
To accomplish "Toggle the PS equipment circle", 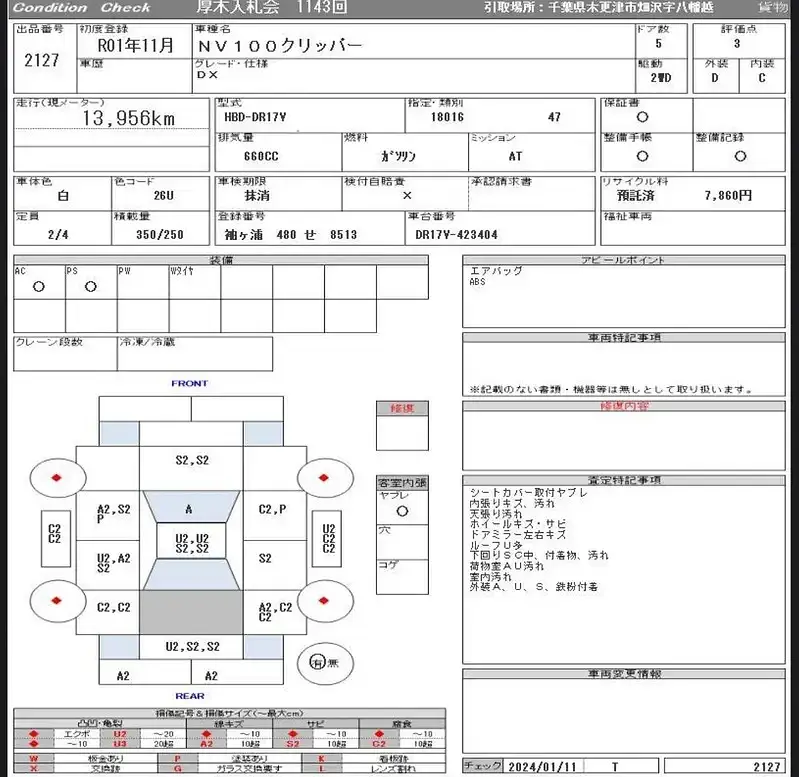I will [x=91, y=286].
